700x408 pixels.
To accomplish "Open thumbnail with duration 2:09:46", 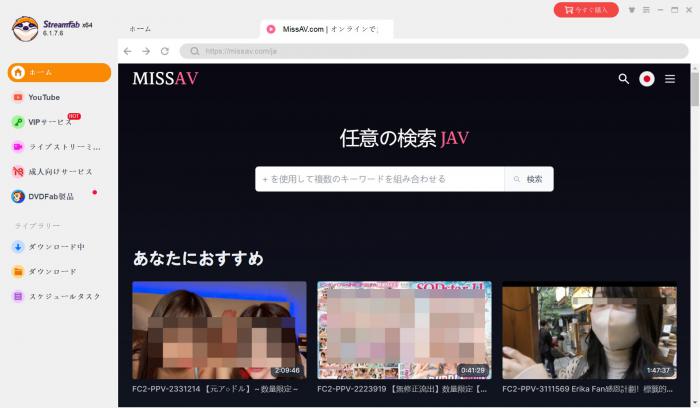I will coord(219,330).
